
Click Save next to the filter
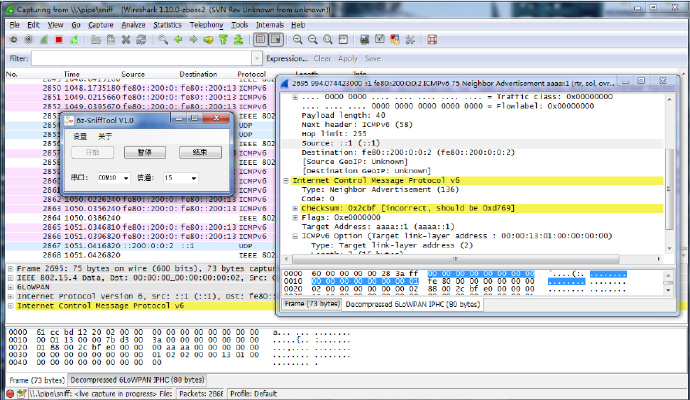coord(372,59)
